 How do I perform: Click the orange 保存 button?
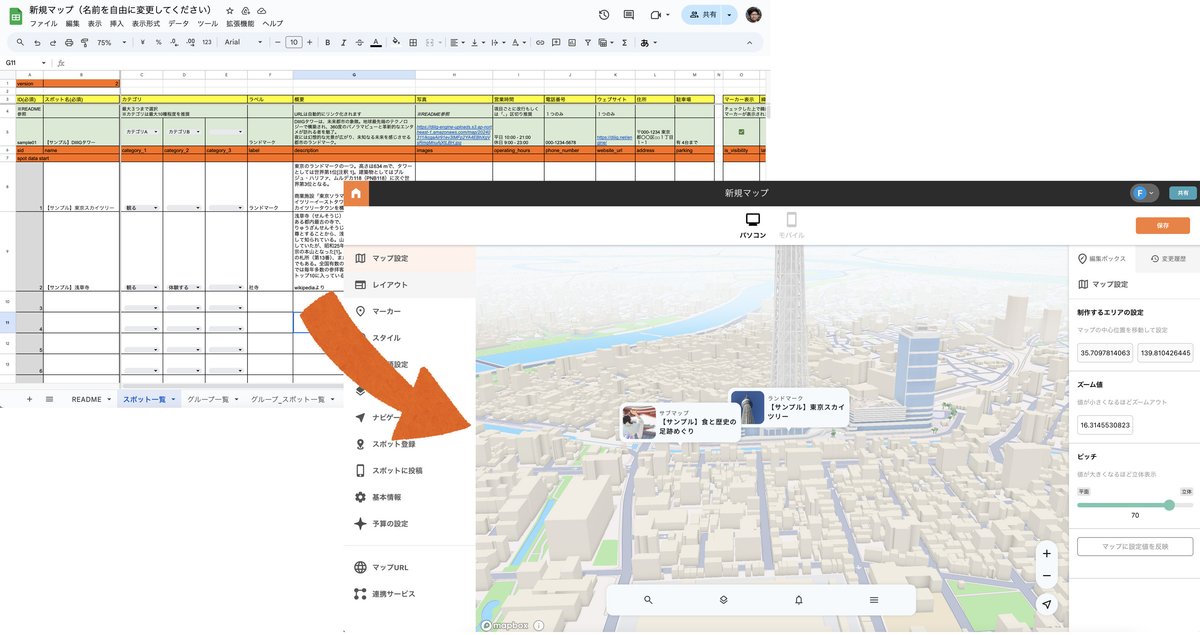click(1163, 226)
